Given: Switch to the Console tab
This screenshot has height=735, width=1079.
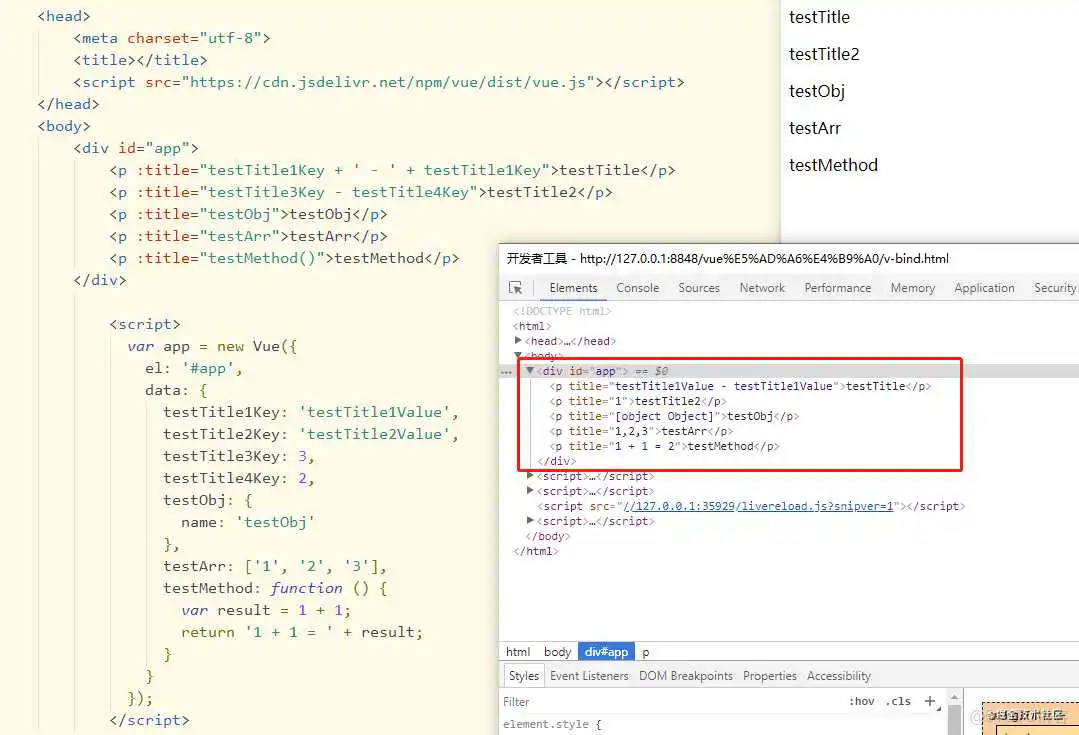Looking at the screenshot, I should tap(638, 287).
